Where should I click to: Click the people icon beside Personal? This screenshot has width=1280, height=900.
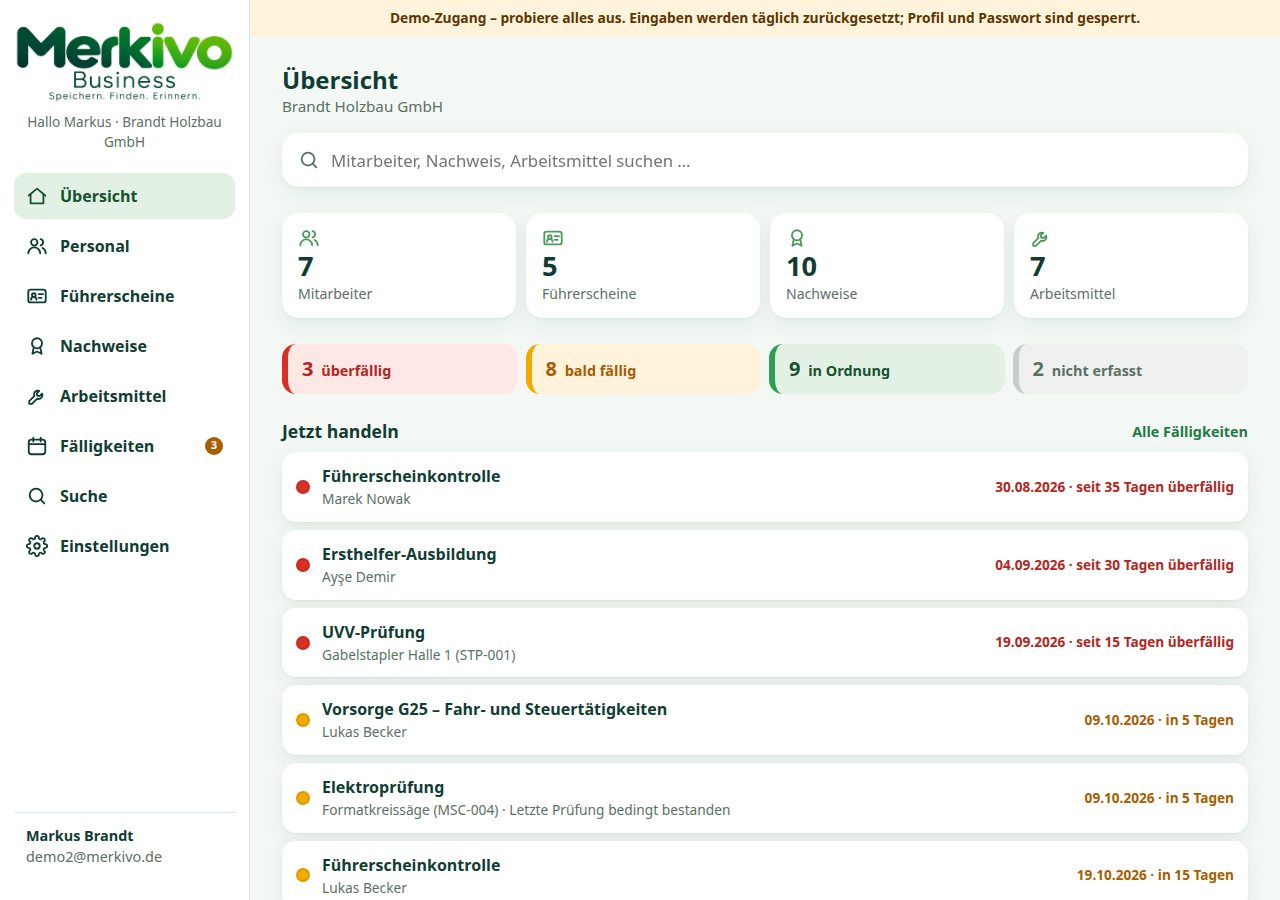(x=37, y=246)
